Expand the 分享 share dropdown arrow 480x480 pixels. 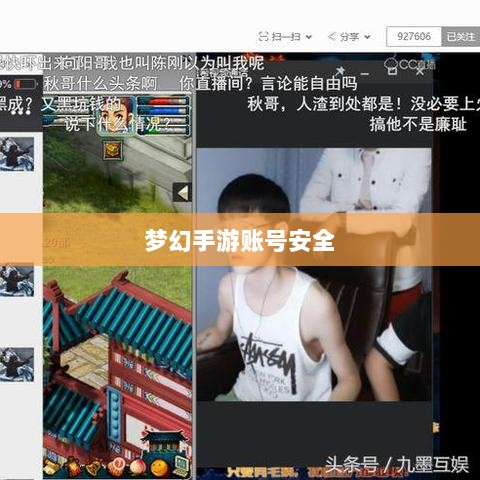[x=367, y=37]
